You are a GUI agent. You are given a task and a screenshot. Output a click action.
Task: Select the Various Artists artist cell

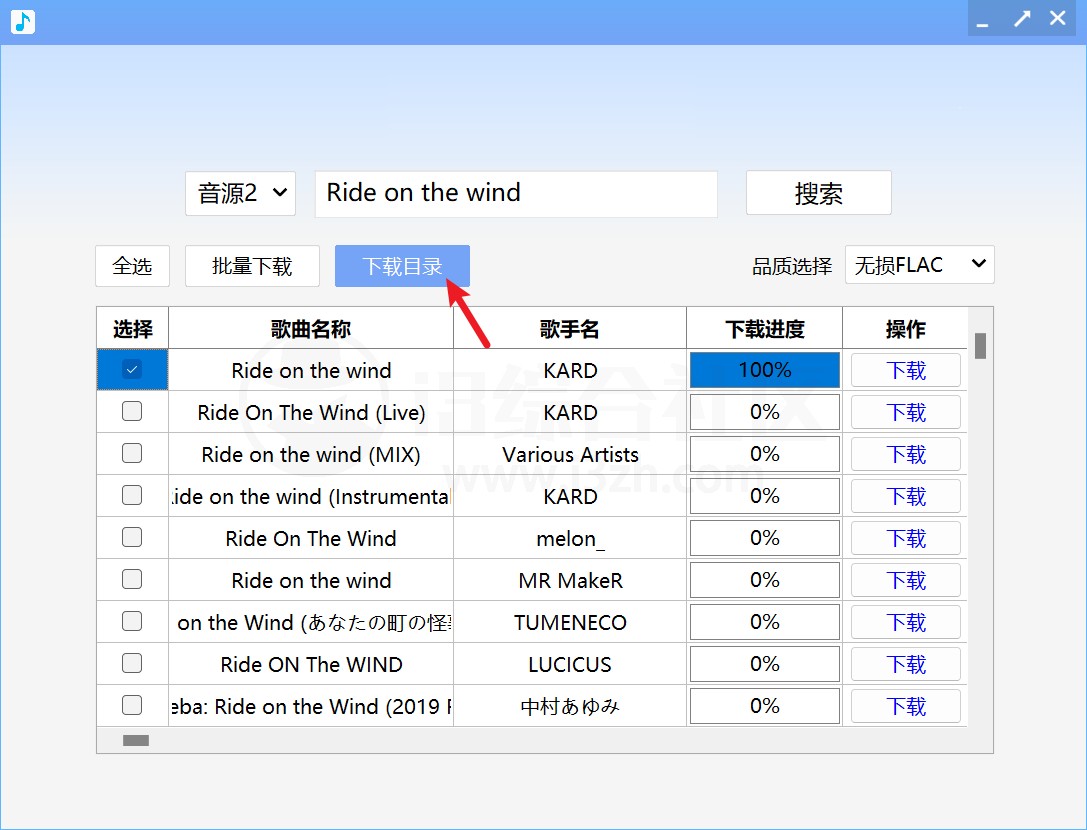click(570, 454)
